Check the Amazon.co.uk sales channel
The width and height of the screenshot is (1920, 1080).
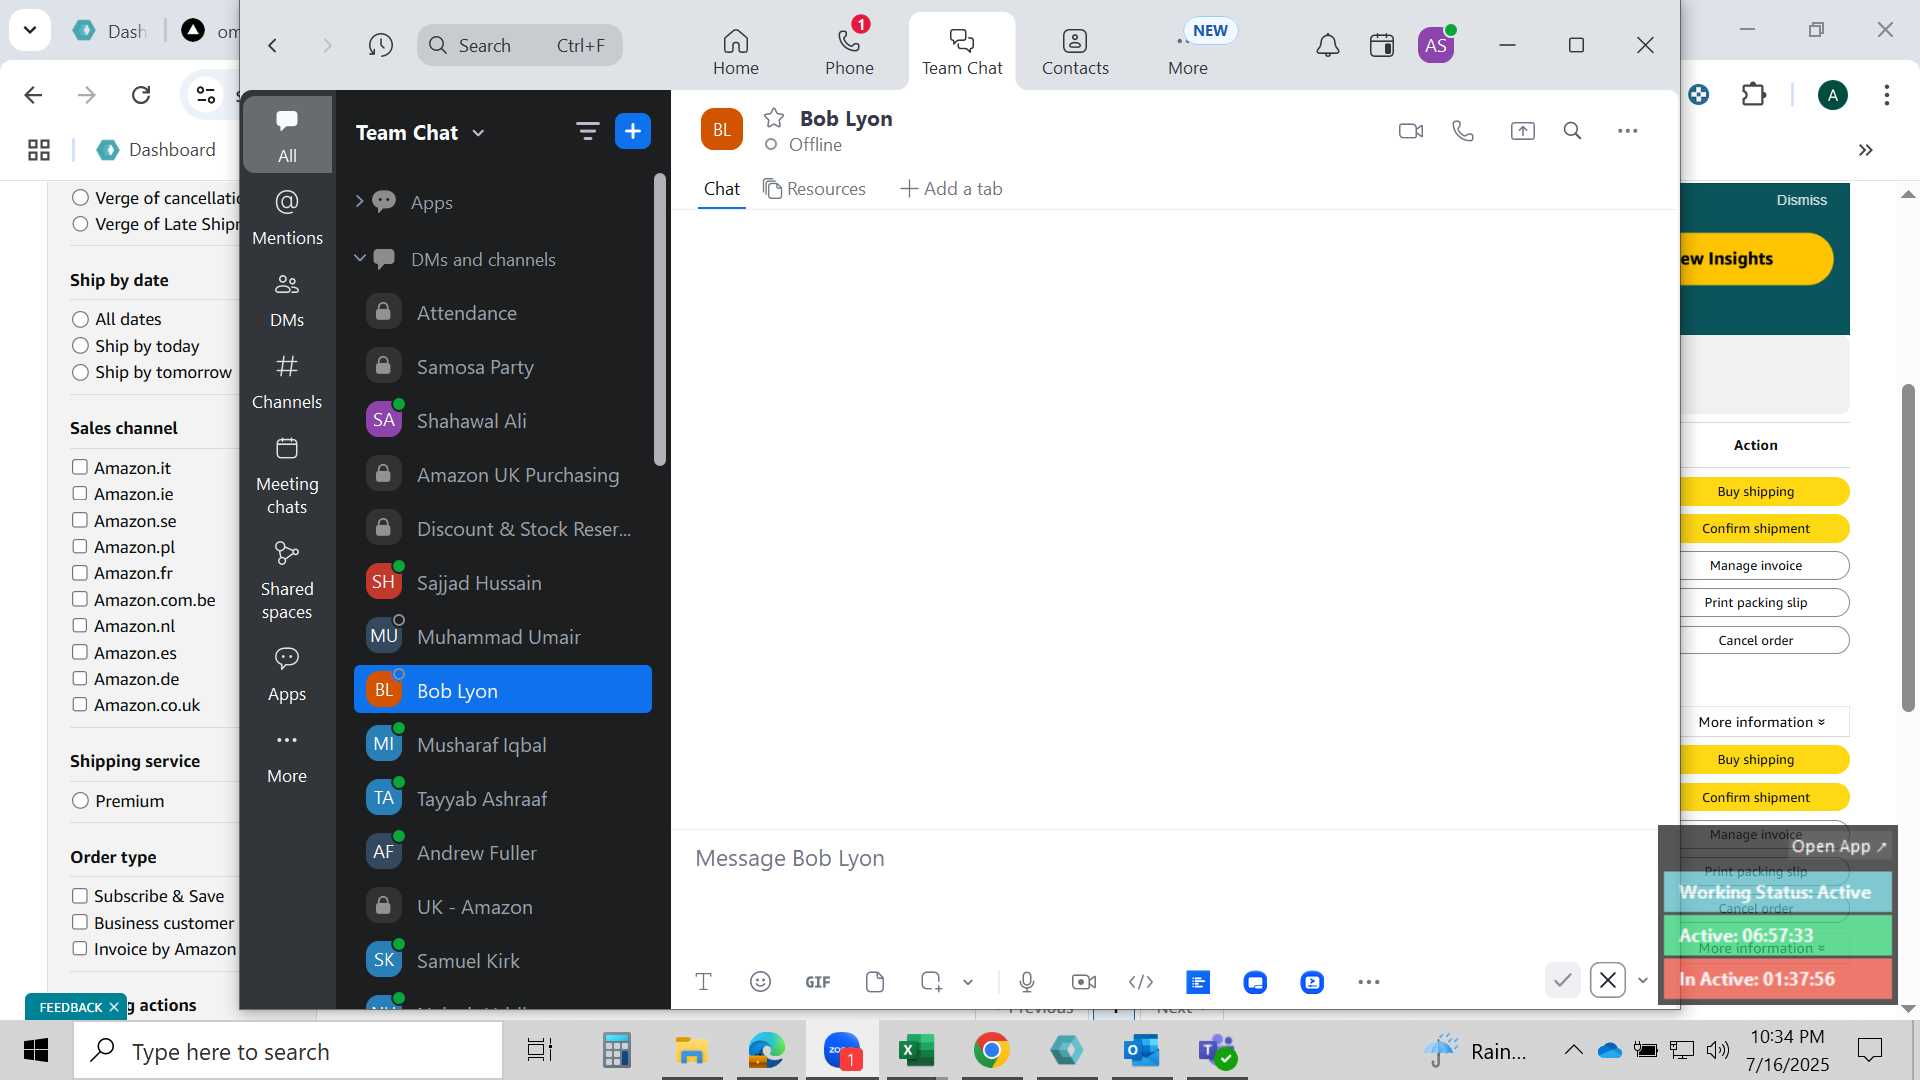pyautogui.click(x=80, y=704)
